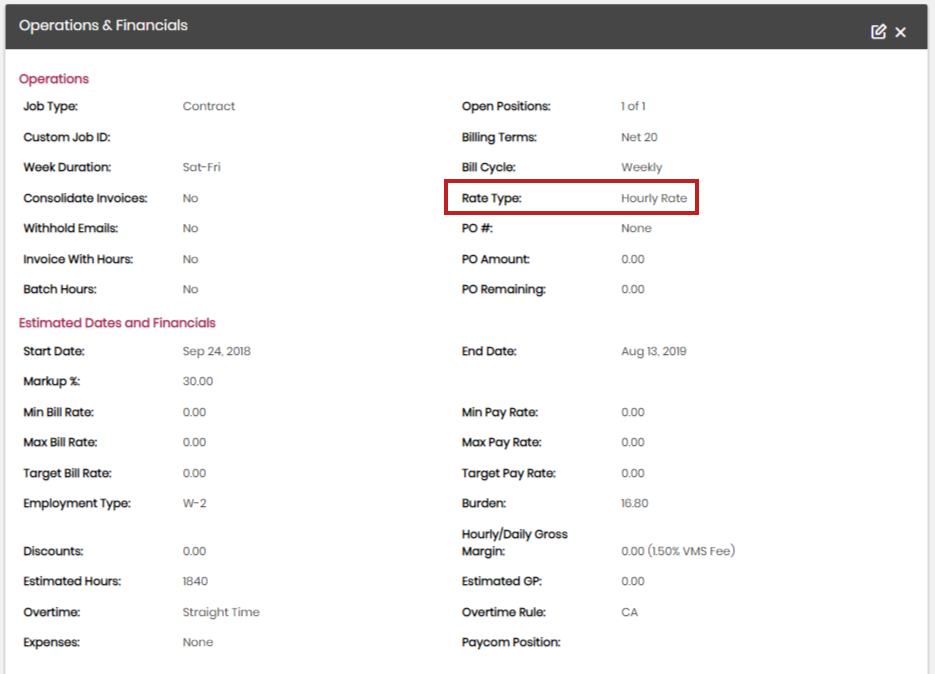The width and height of the screenshot is (935, 674).
Task: Click the Rate Type label
Action: tap(491, 198)
